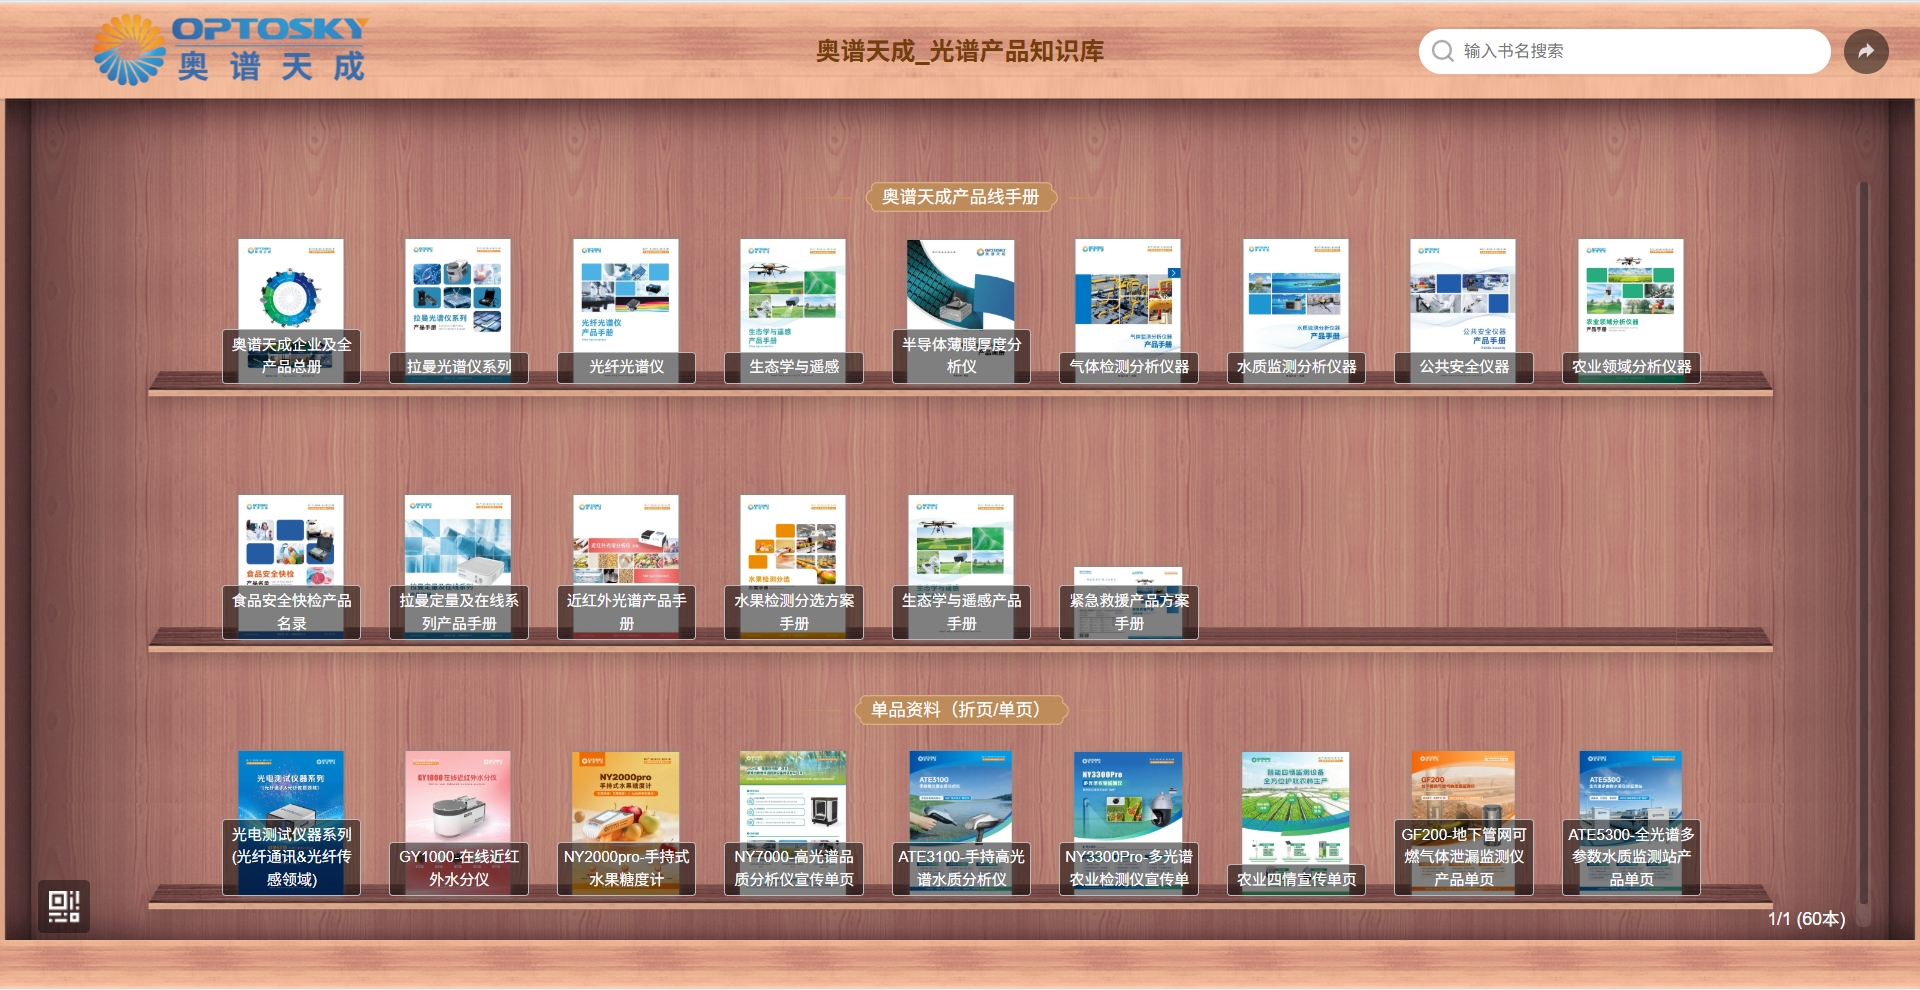Open the 拉曼定量及在线系列产品手册 book
Viewport: 1920px width, 990px height.
click(x=458, y=566)
